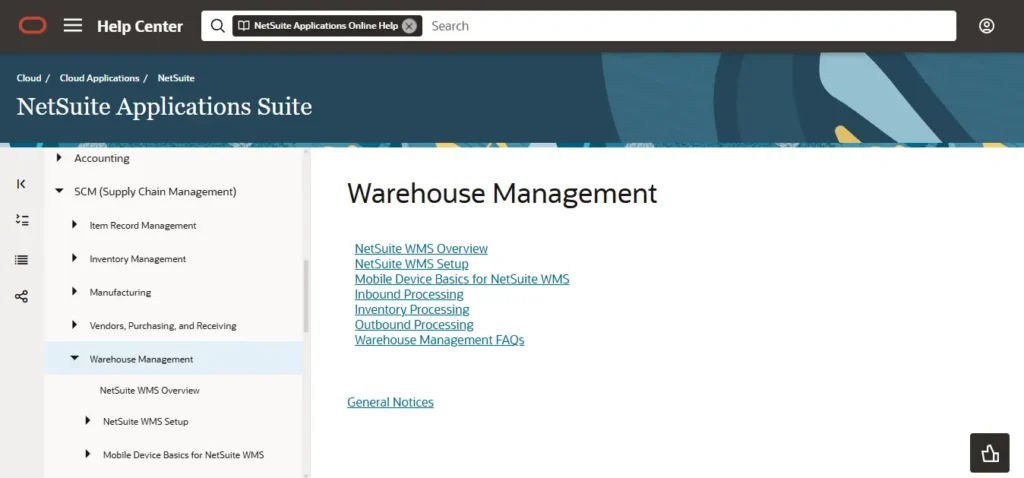Click the thumbs-up feedback button
1024x478 pixels.
(989, 453)
